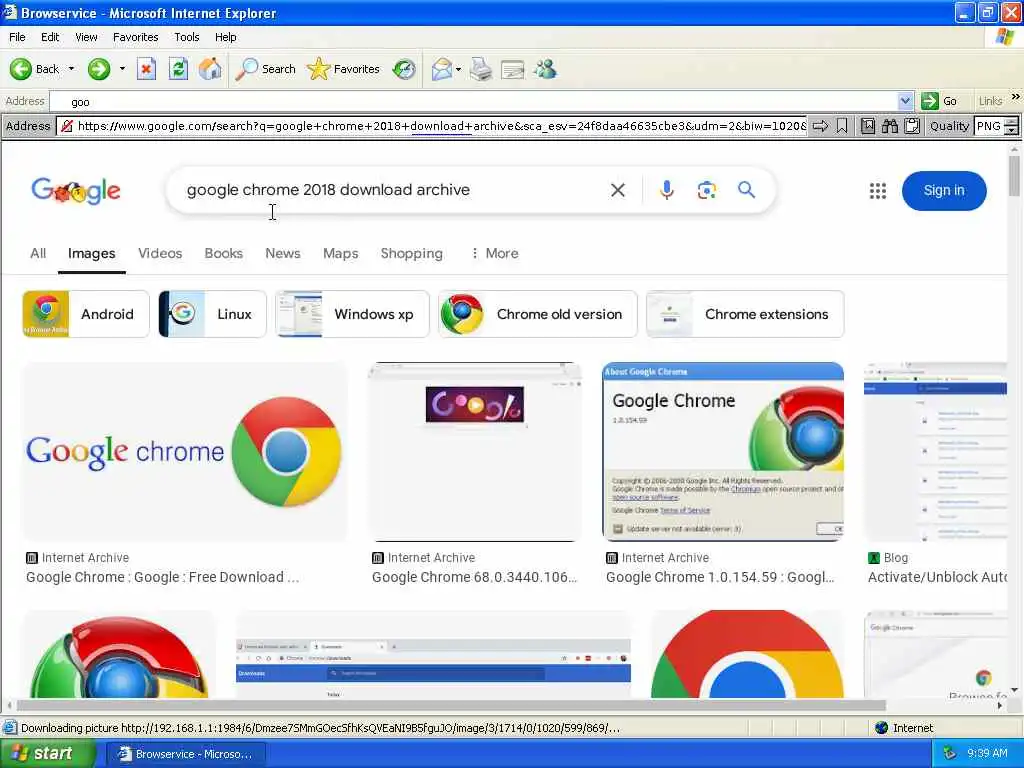Open the Favorites menu
The image size is (1024, 768).
pos(135,37)
